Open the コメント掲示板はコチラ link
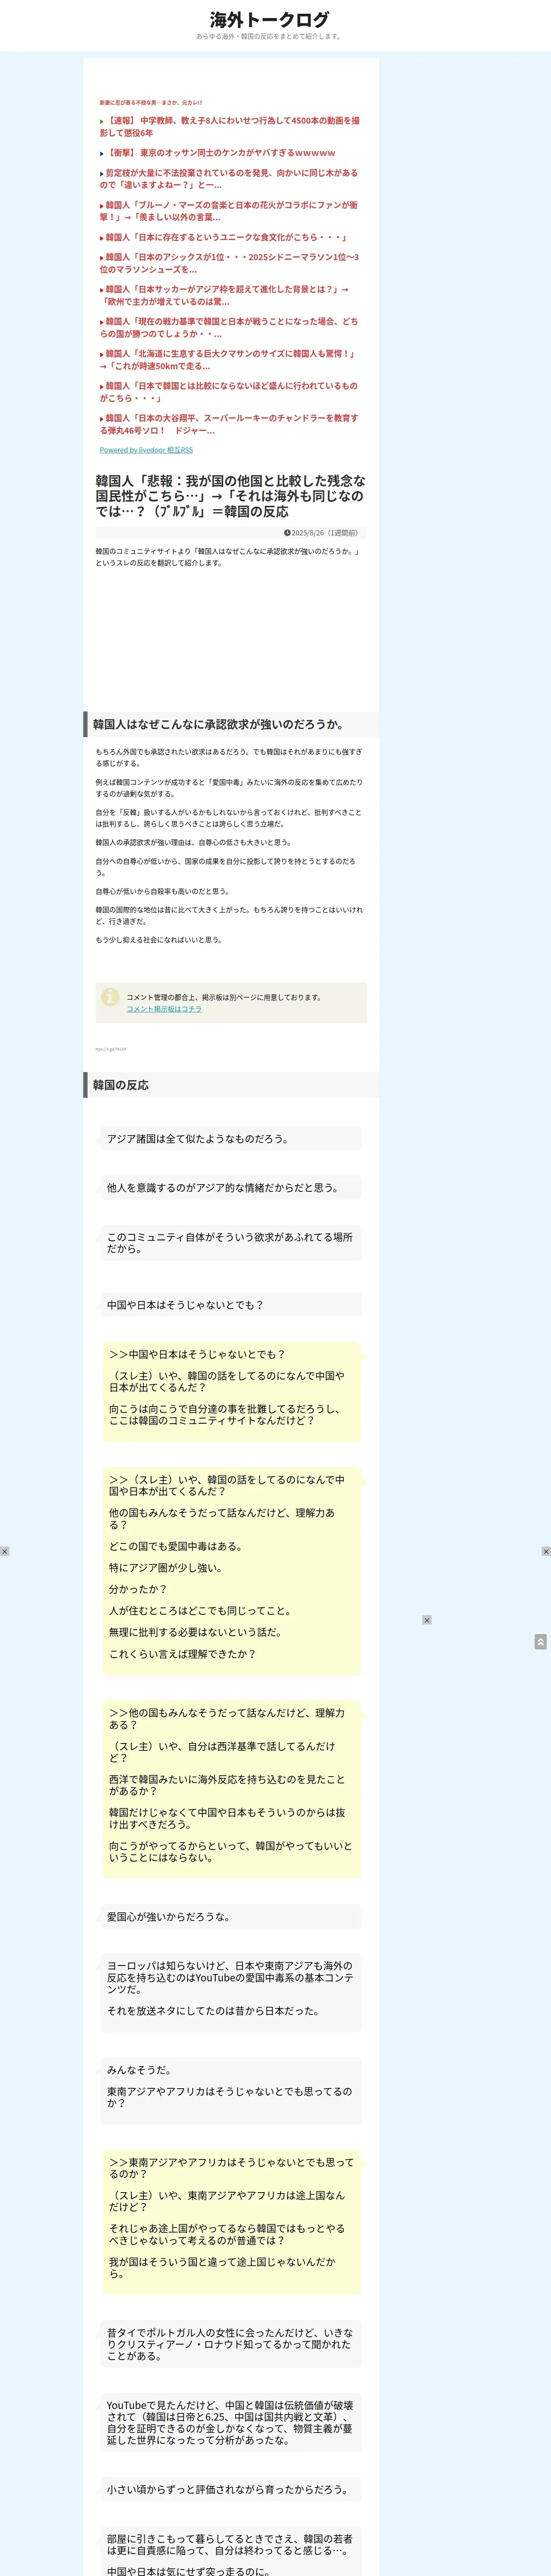551x2576 pixels. [164, 1009]
